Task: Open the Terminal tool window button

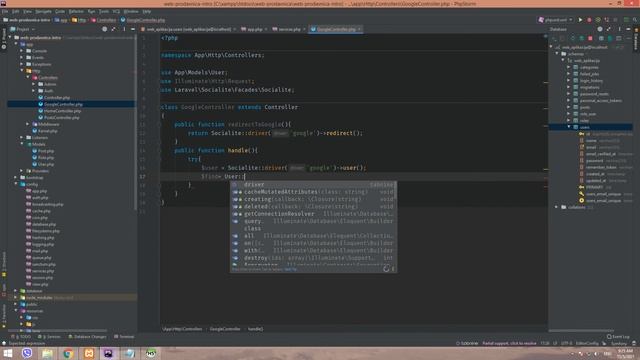Action: (x=124, y=337)
